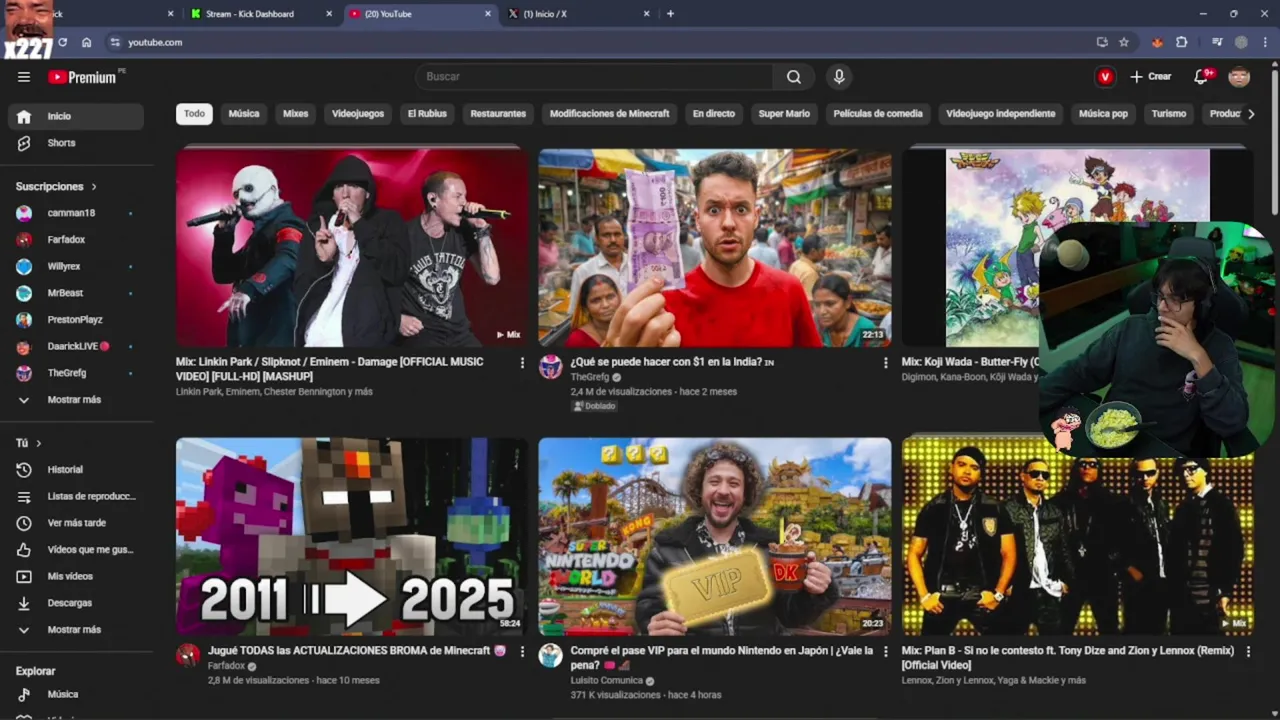Select En directo filter chip
The height and width of the screenshot is (720, 1280).
(x=714, y=114)
